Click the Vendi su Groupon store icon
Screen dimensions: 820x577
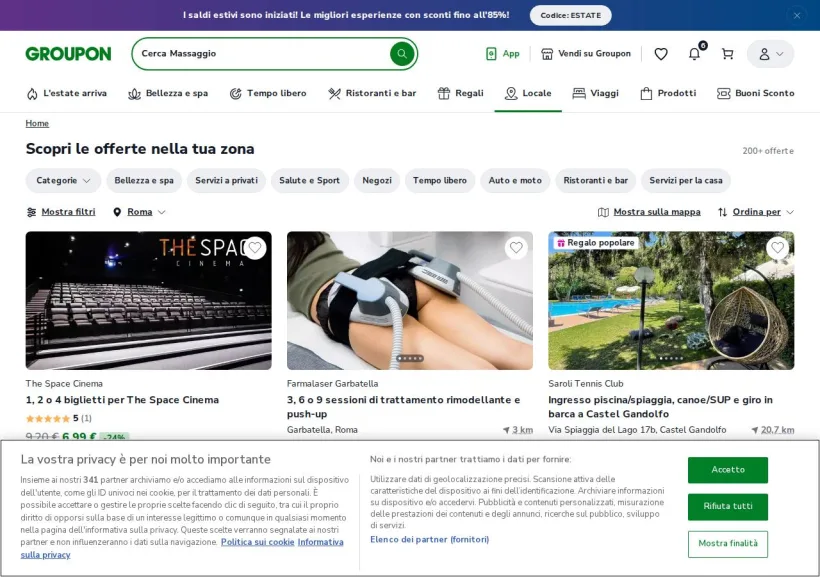[x=547, y=53]
